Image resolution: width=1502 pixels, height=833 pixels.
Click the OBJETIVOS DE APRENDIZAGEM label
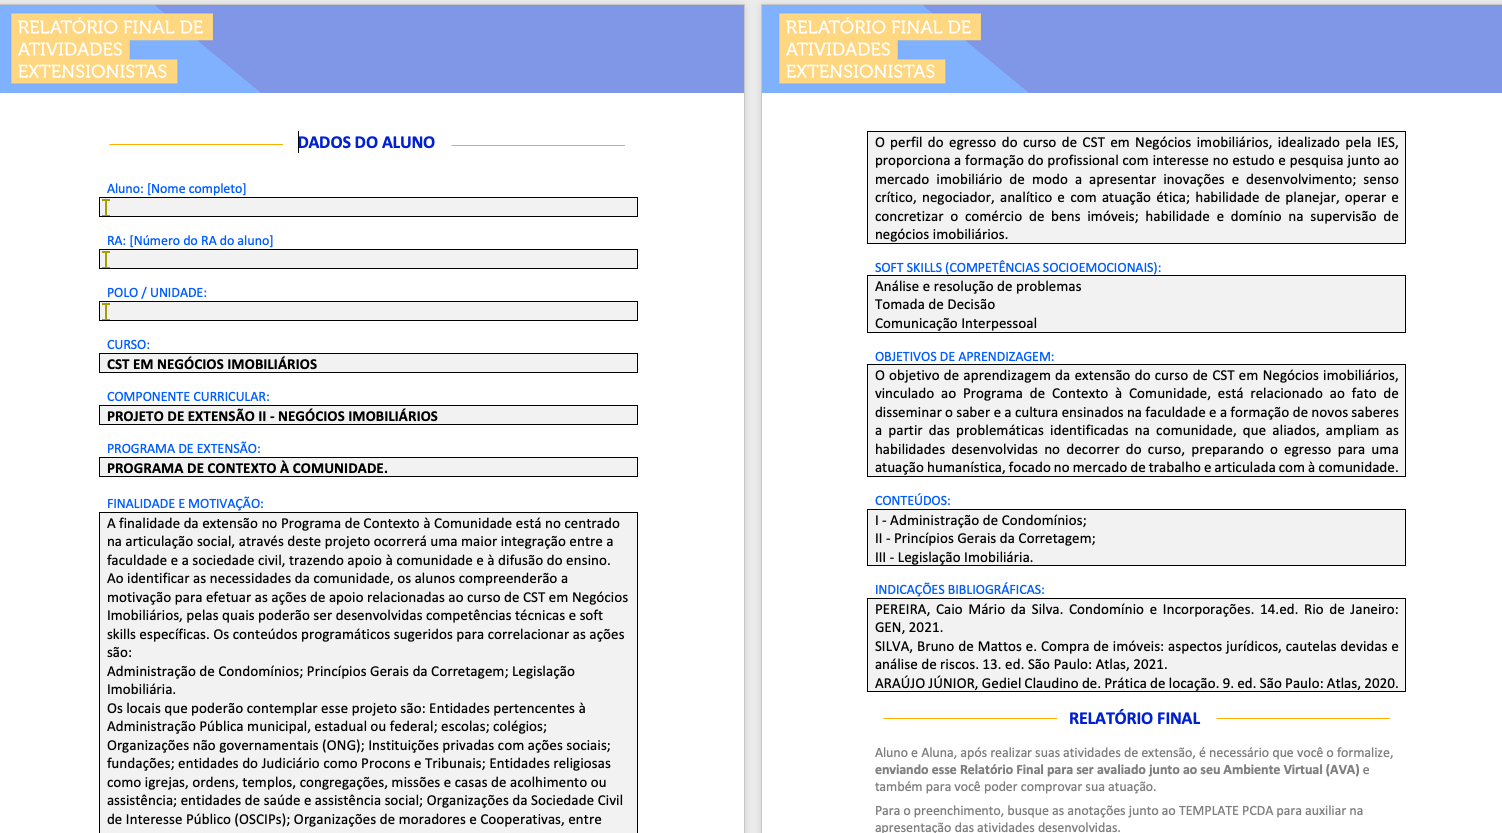click(x=964, y=357)
